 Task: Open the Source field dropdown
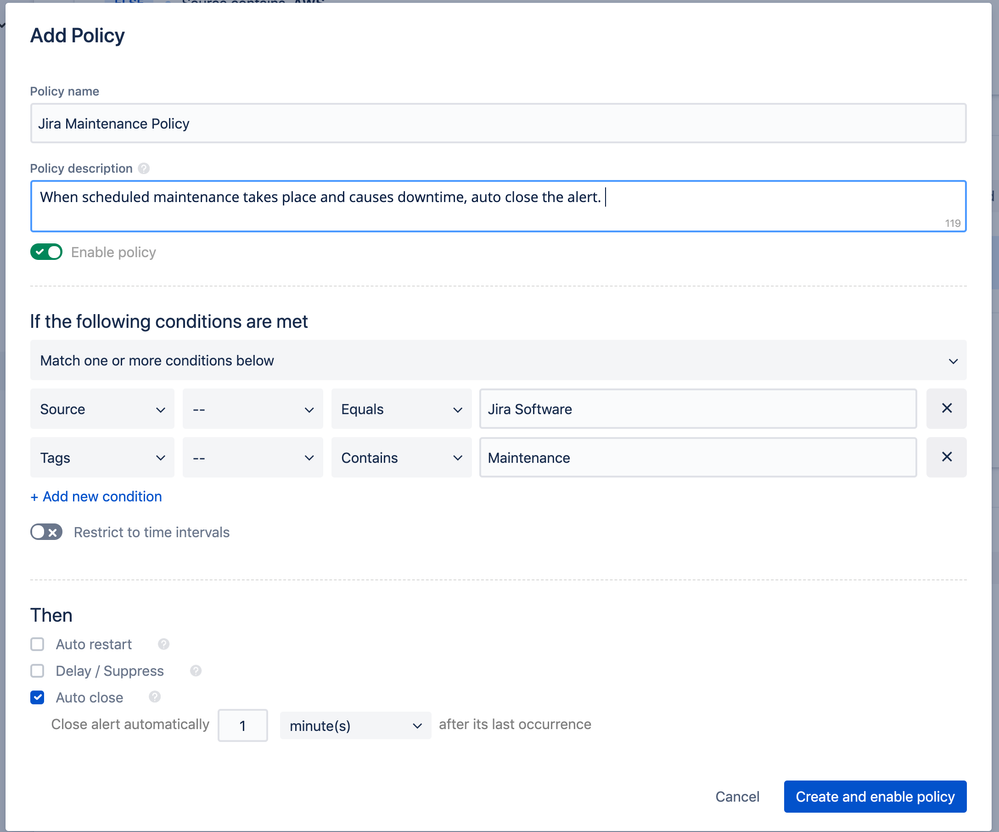pyautogui.click(x=102, y=409)
